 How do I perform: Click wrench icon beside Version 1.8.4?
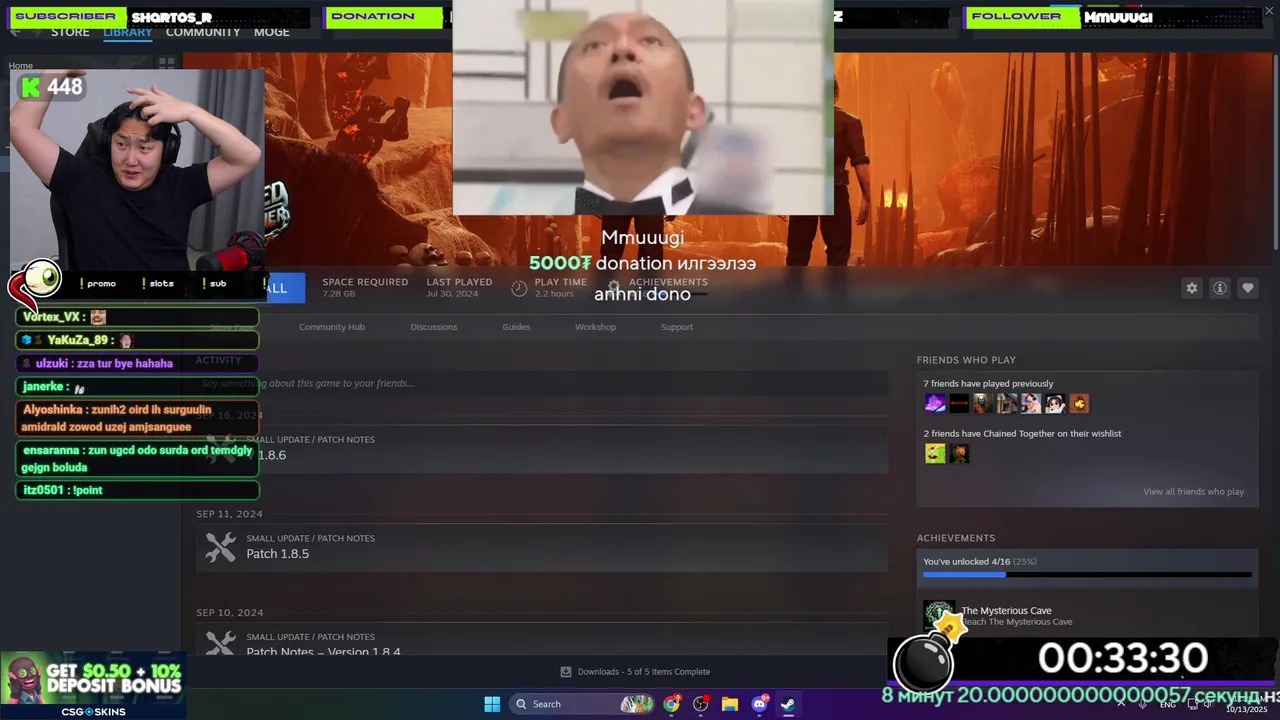(x=220, y=643)
